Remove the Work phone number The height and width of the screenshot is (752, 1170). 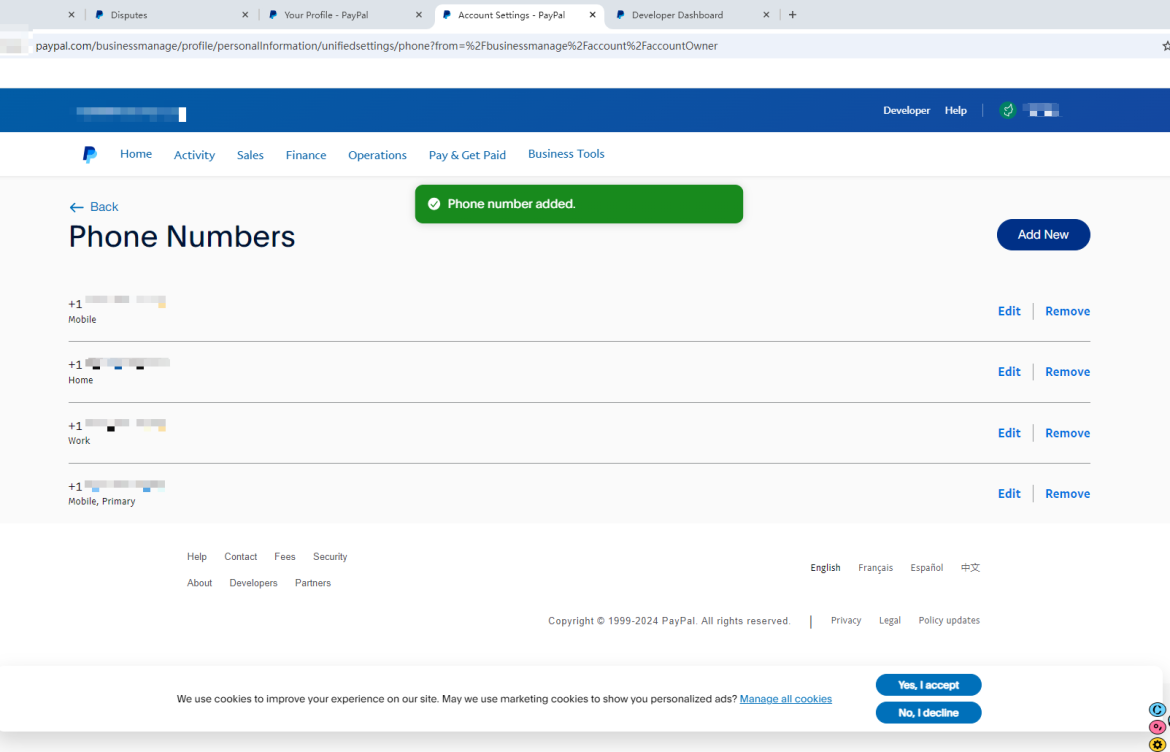click(x=1067, y=433)
